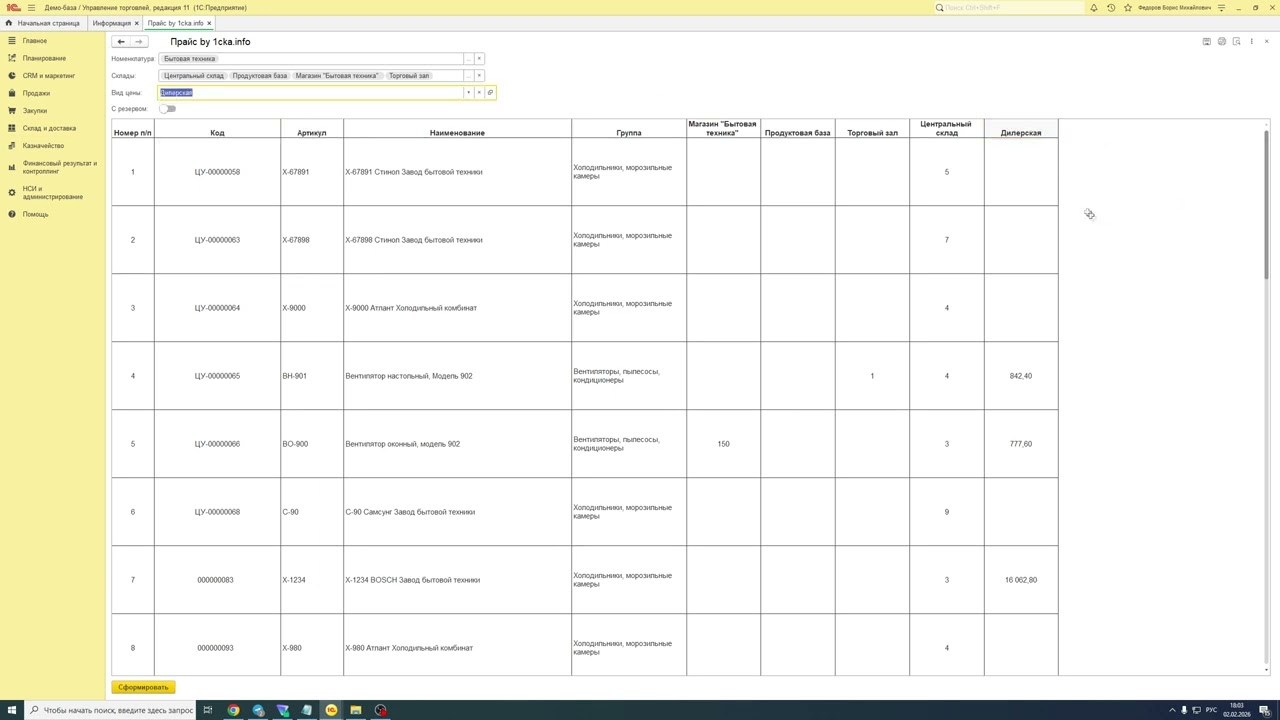This screenshot has width=1280, height=720.
Task: Click the search magnifier icon in top bar
Action: 939,7
